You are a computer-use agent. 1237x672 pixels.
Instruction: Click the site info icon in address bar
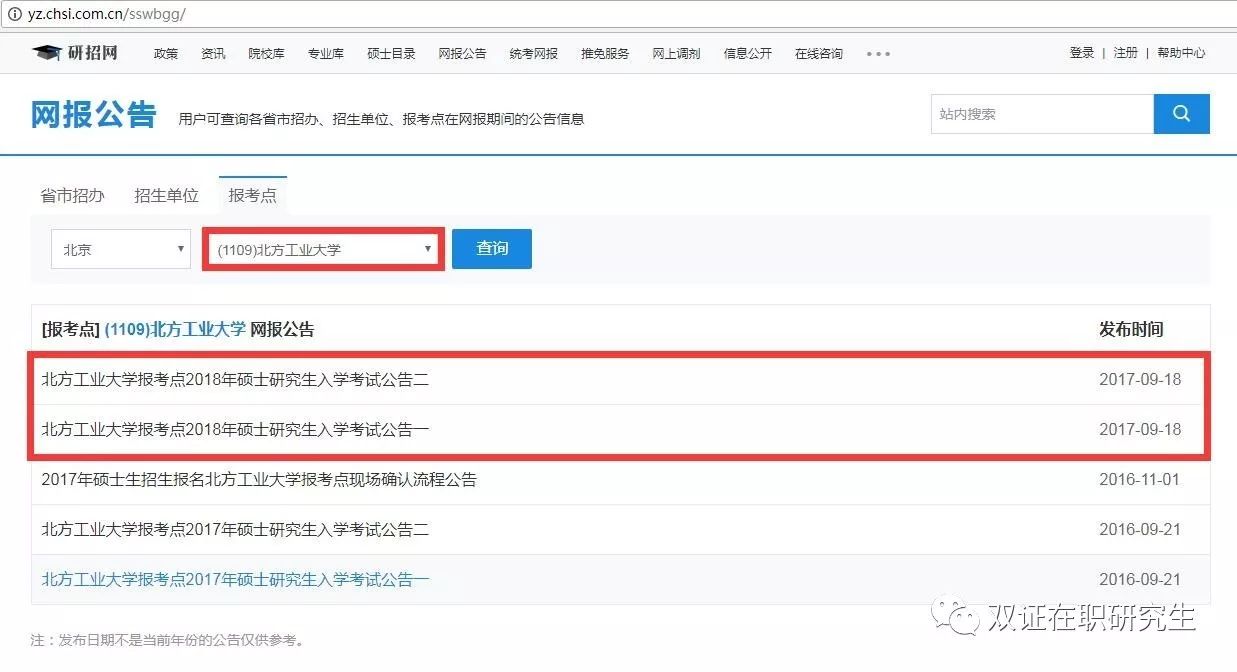14,15
